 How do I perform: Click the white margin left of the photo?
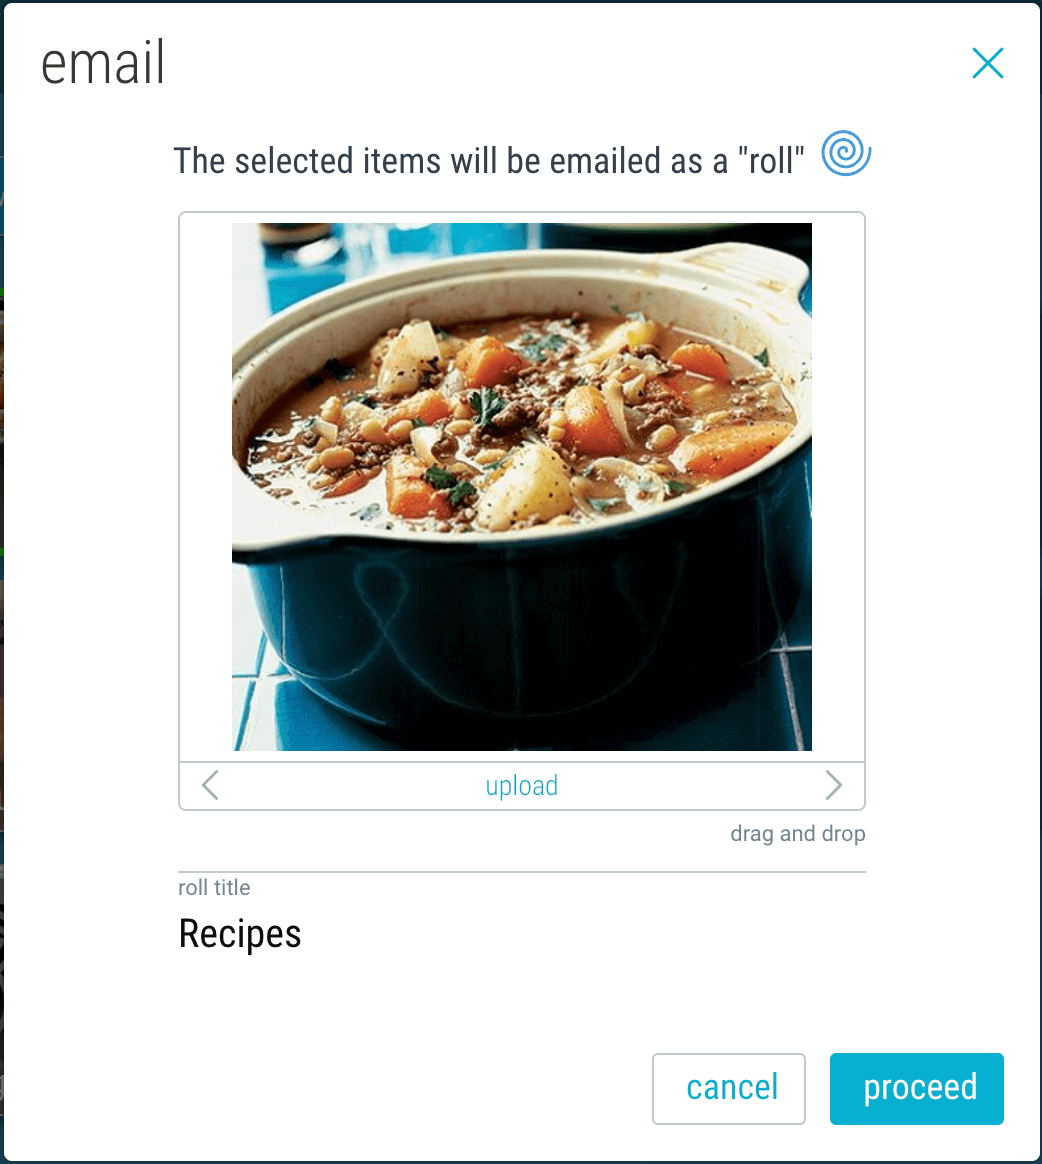206,487
